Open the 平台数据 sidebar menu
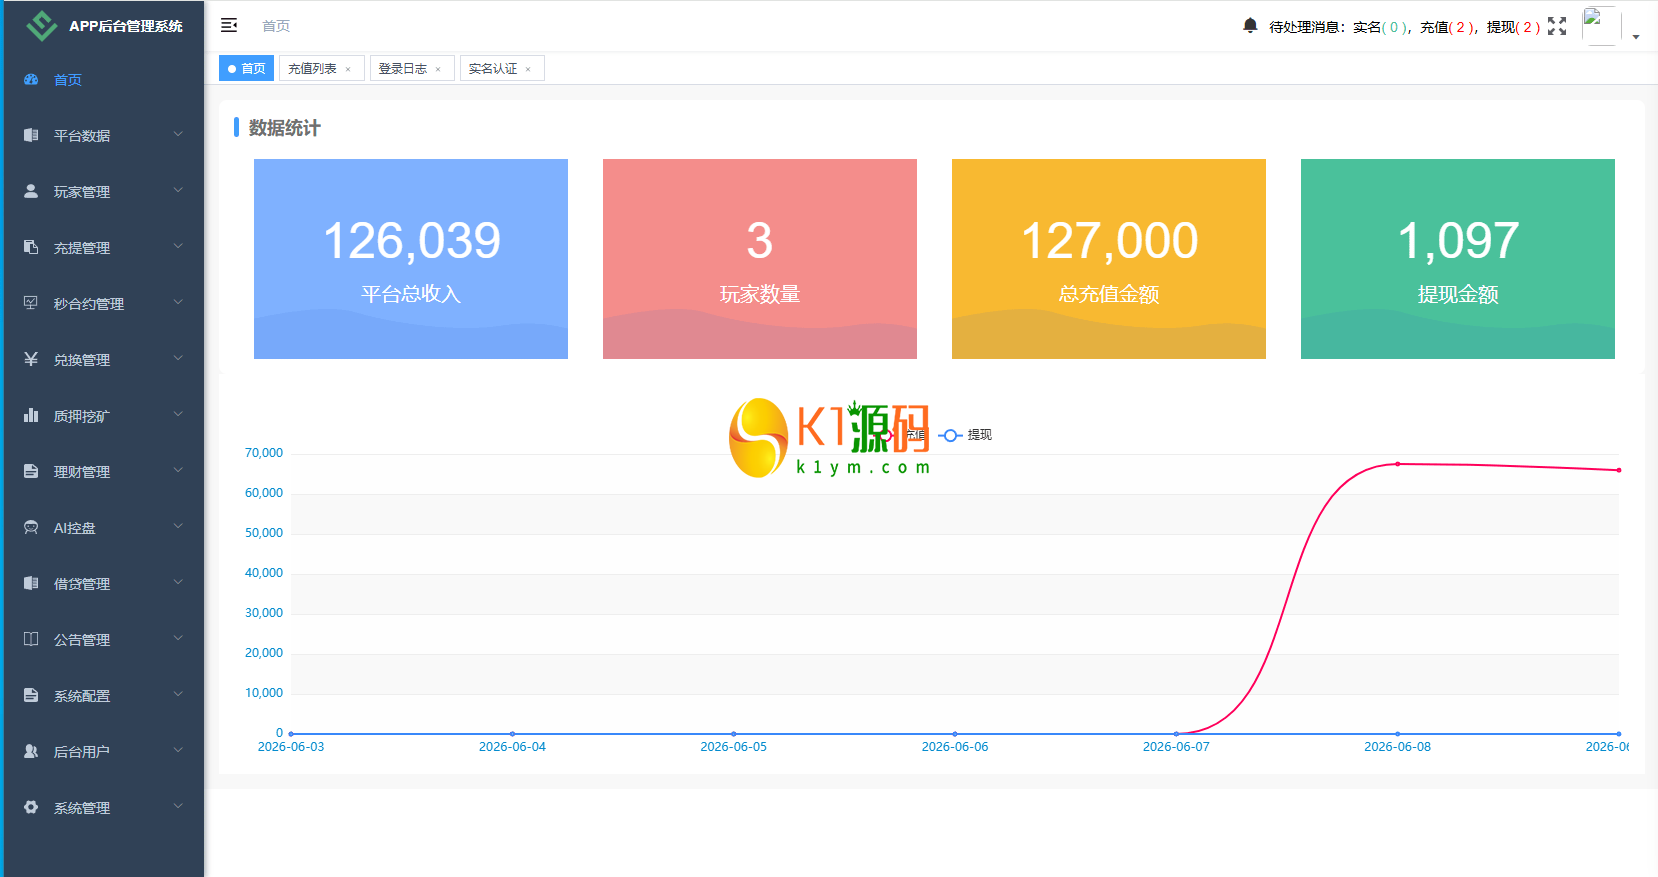Image resolution: width=1658 pixels, height=877 pixels. (x=104, y=135)
